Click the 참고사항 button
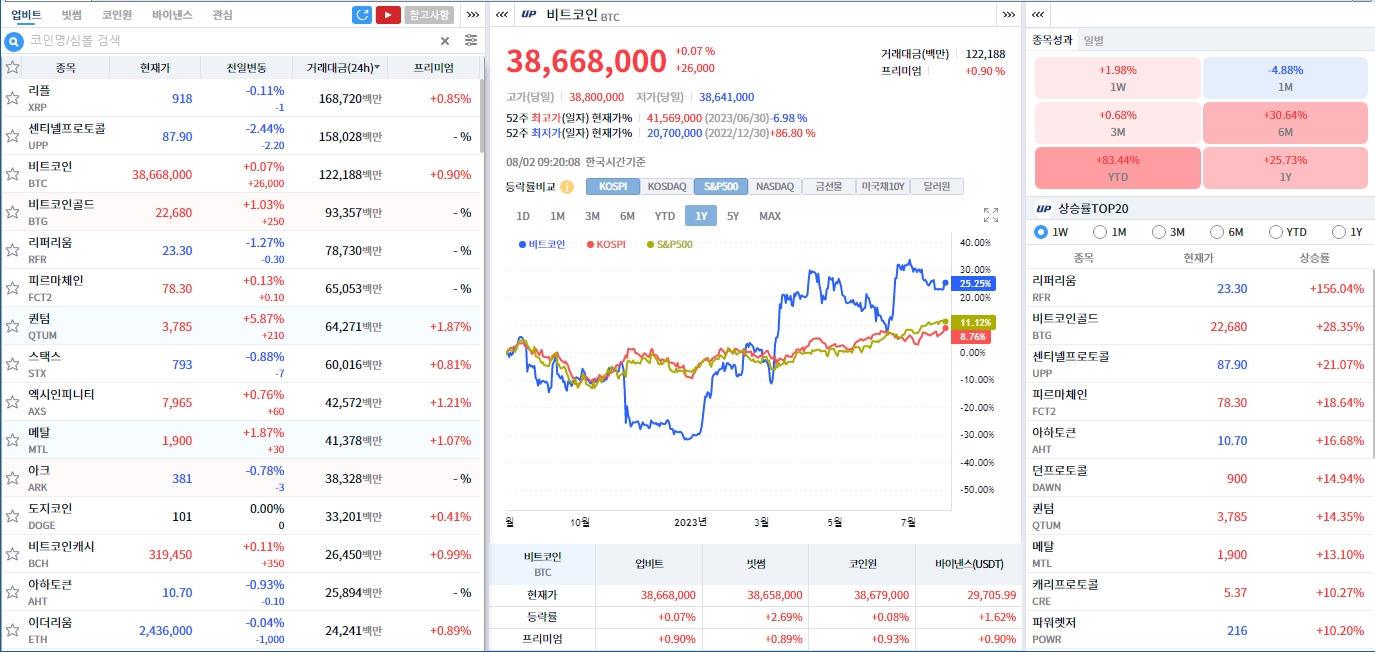 tap(430, 15)
